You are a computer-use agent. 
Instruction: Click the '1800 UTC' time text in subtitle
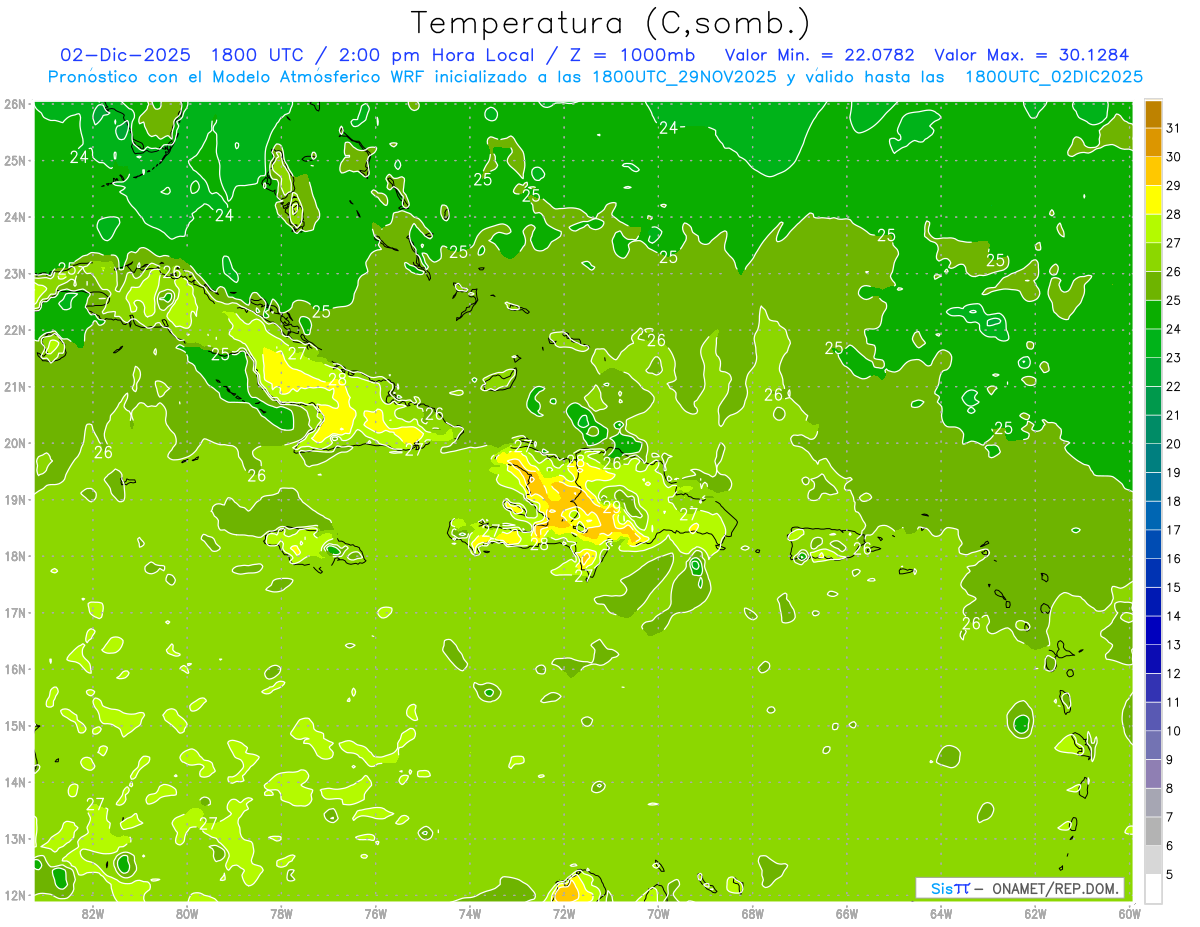pos(259,55)
